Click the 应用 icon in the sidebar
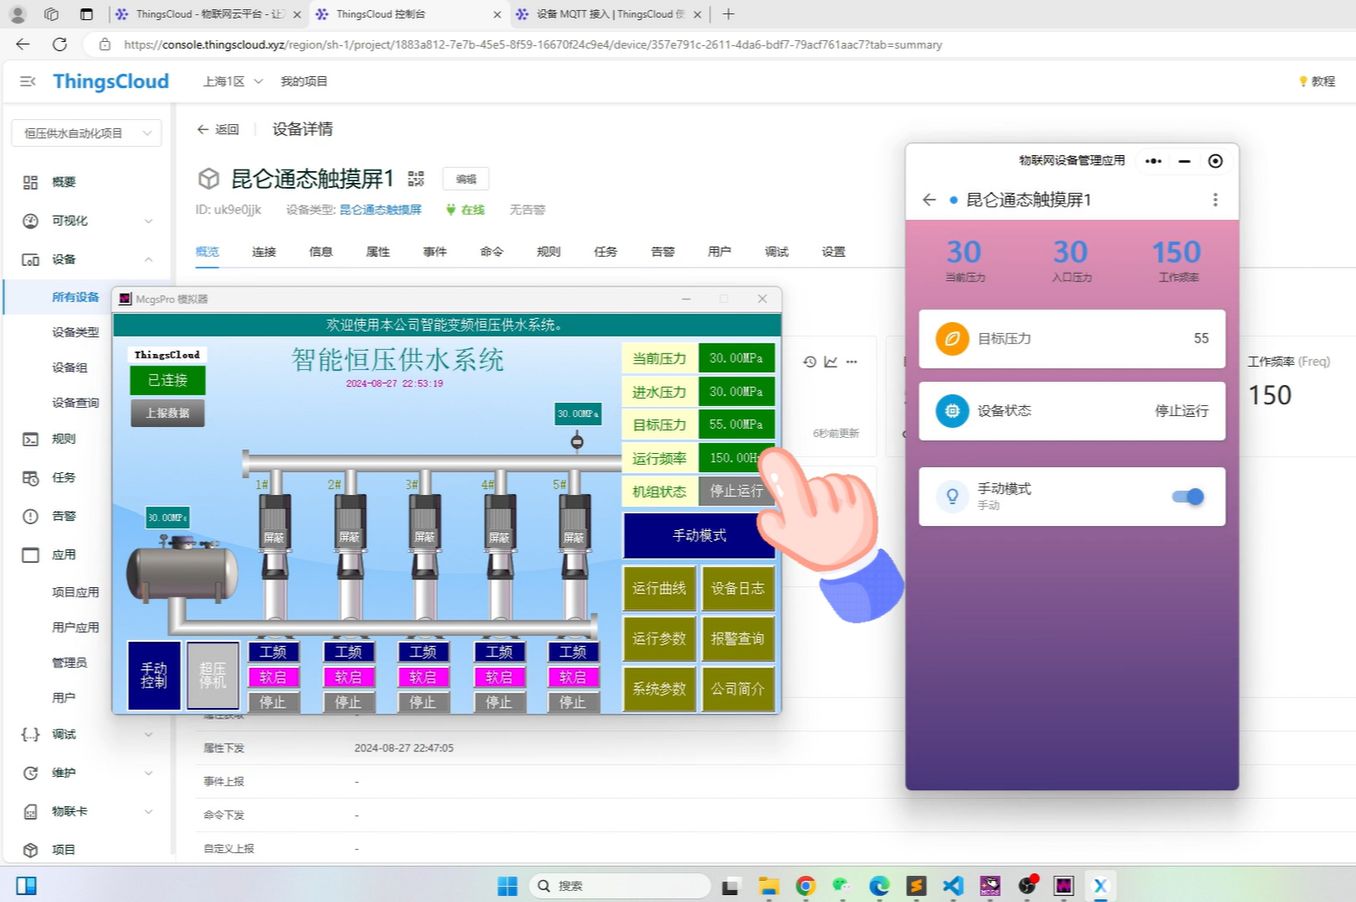 (30, 555)
